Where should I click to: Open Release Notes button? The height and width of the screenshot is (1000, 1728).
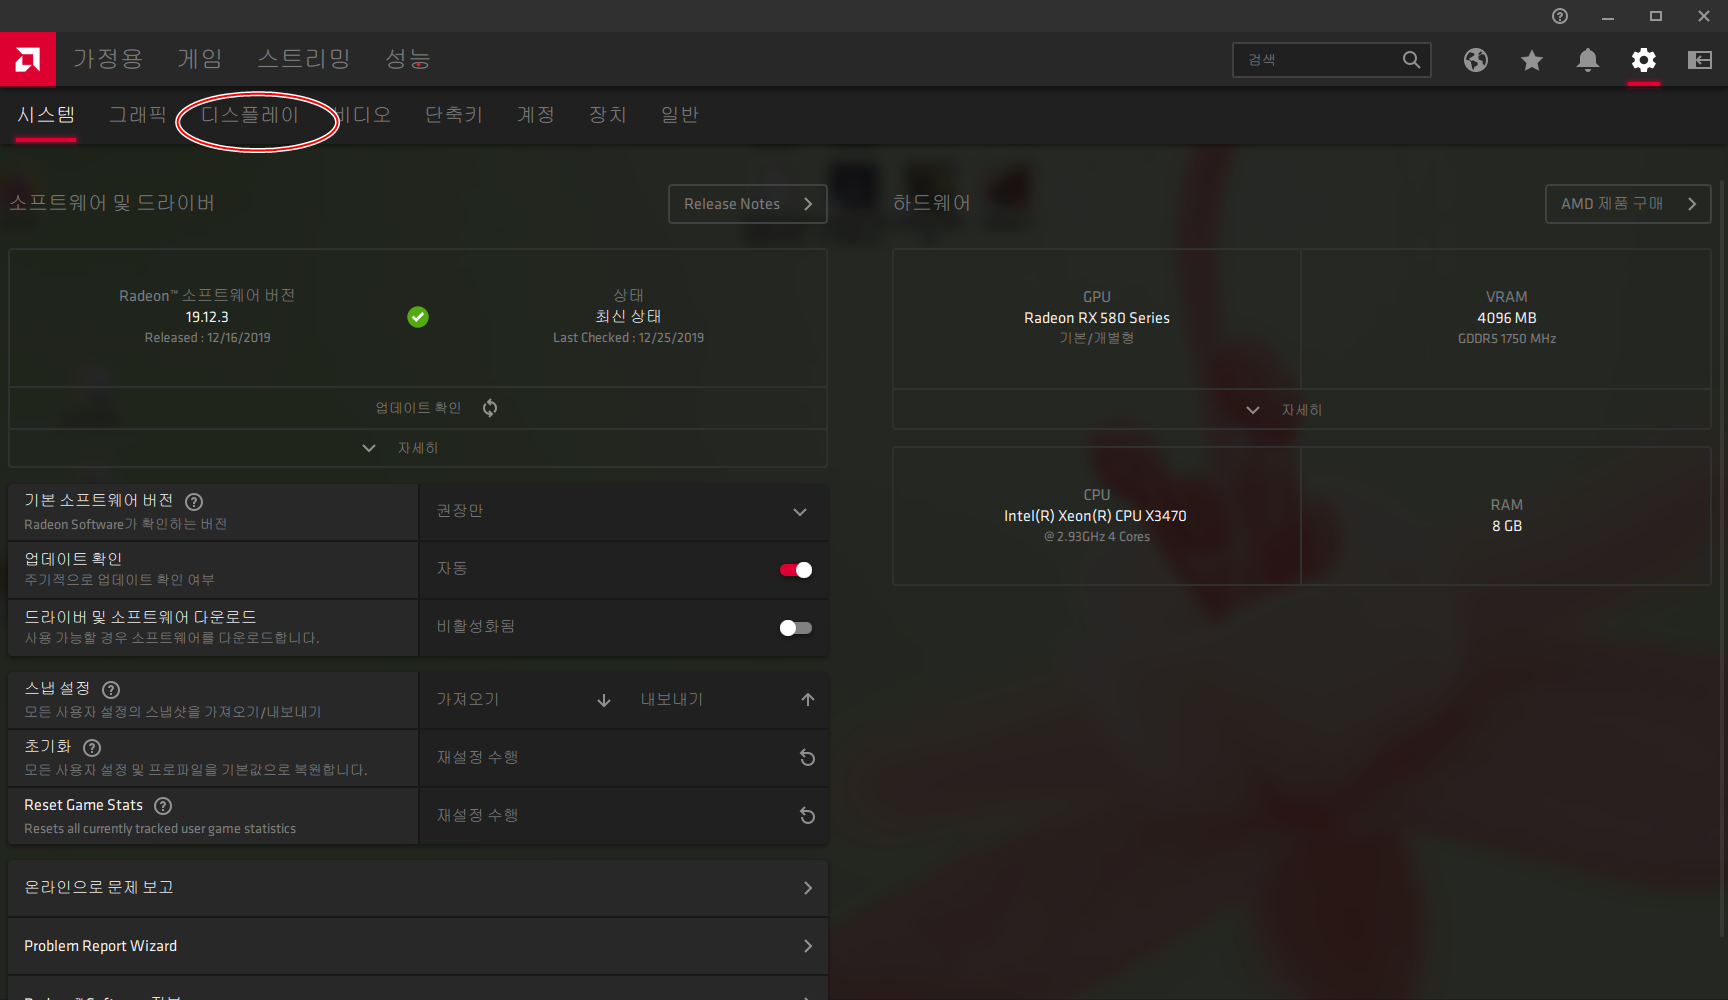tap(748, 204)
